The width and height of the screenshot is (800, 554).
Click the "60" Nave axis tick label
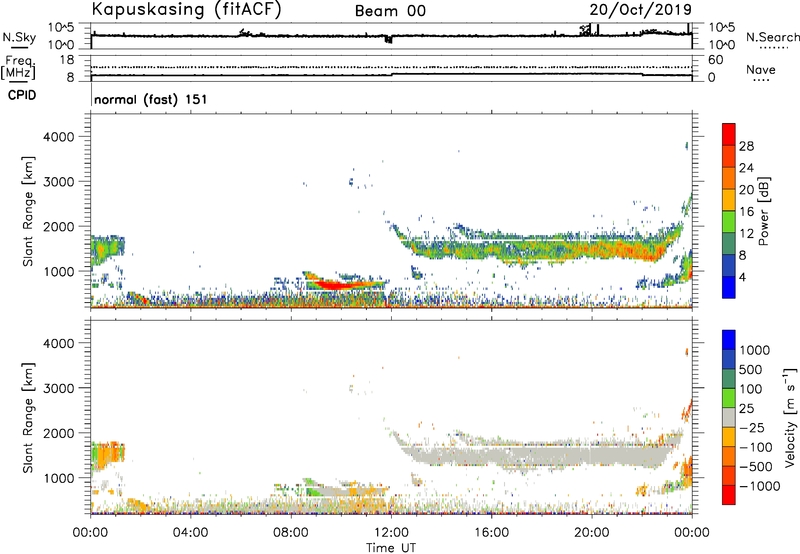715,60
